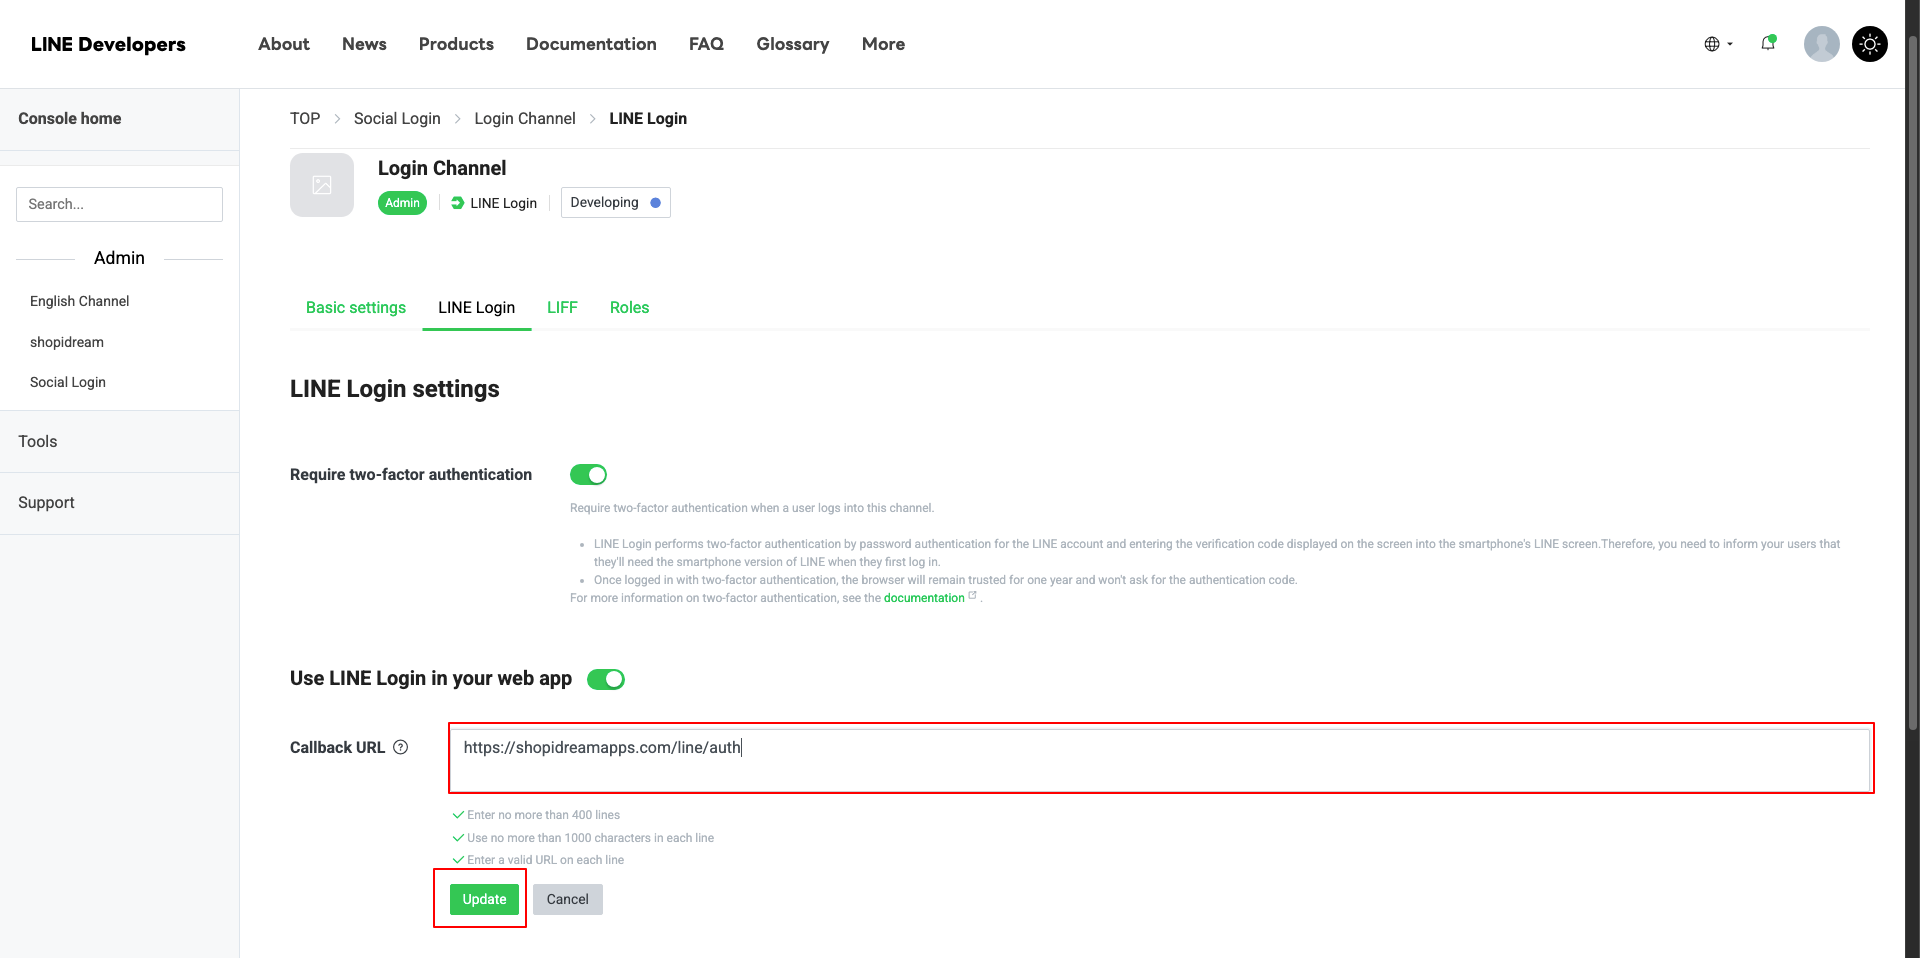Screen dimensions: 1920x958
Task: Select the LINE Login tab
Action: [x=477, y=308]
